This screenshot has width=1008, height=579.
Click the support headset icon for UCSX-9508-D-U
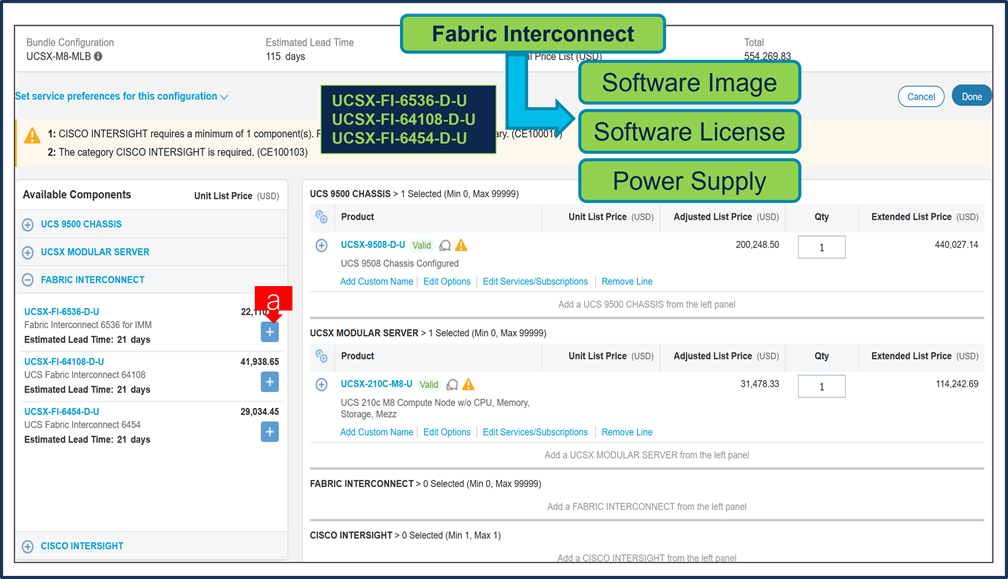tap(445, 245)
